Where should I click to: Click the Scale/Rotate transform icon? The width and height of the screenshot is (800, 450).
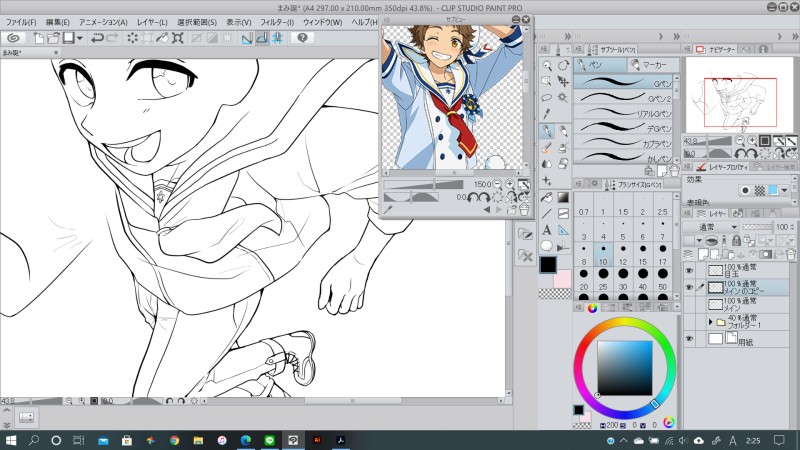tap(178, 38)
